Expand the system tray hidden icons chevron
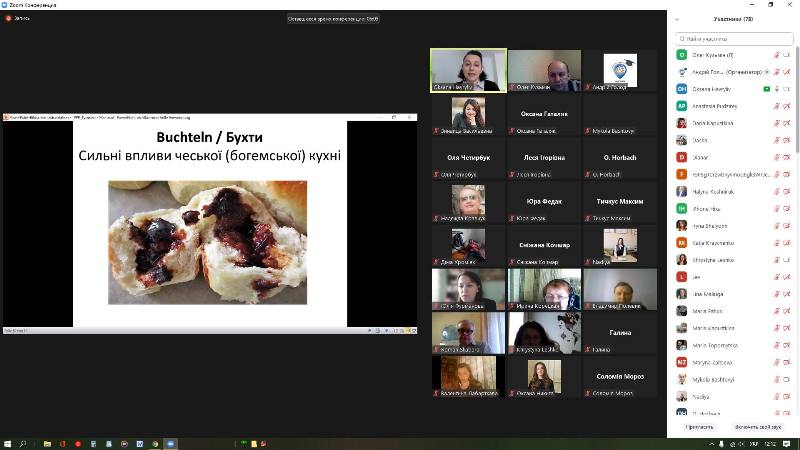 click(x=712, y=444)
